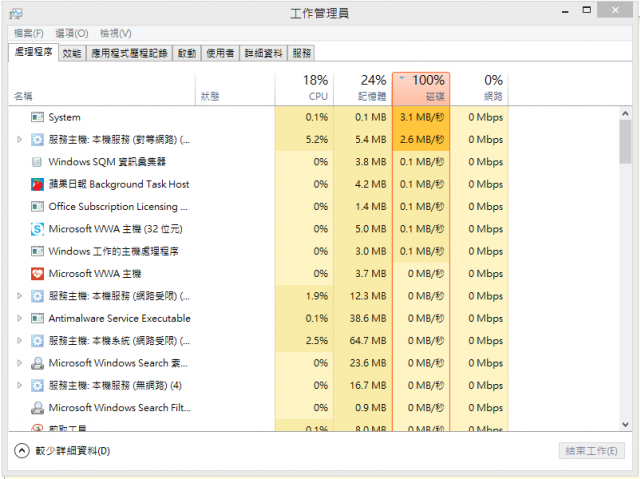The width and height of the screenshot is (640, 479).
Task: Sort by the 18% CPU column header
Action: [x=304, y=89]
